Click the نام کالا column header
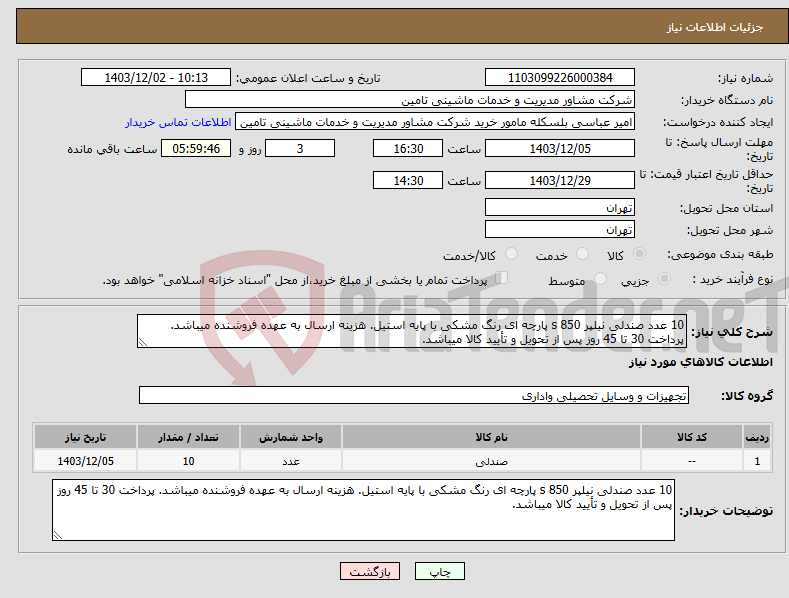The width and height of the screenshot is (789, 598). (492, 437)
